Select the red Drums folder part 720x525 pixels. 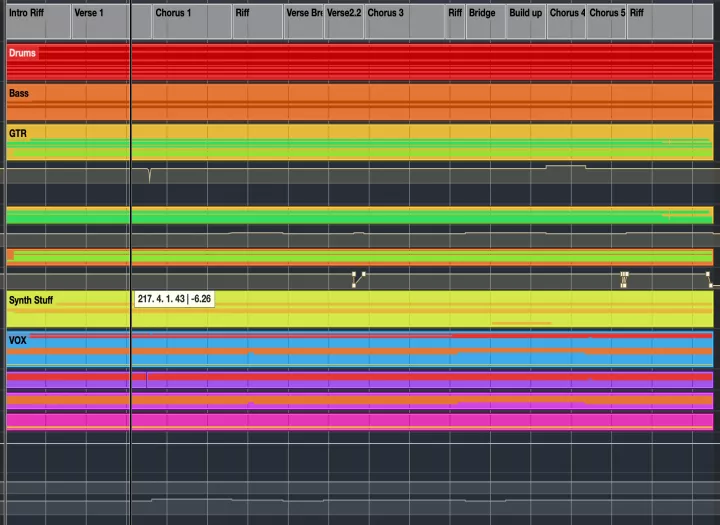click(360, 62)
